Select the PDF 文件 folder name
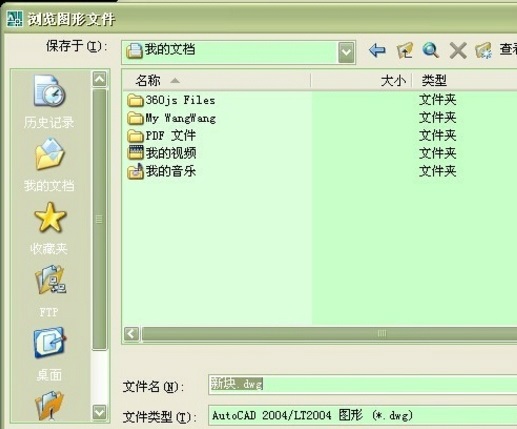This screenshot has height=429, width=517. (x=171, y=136)
